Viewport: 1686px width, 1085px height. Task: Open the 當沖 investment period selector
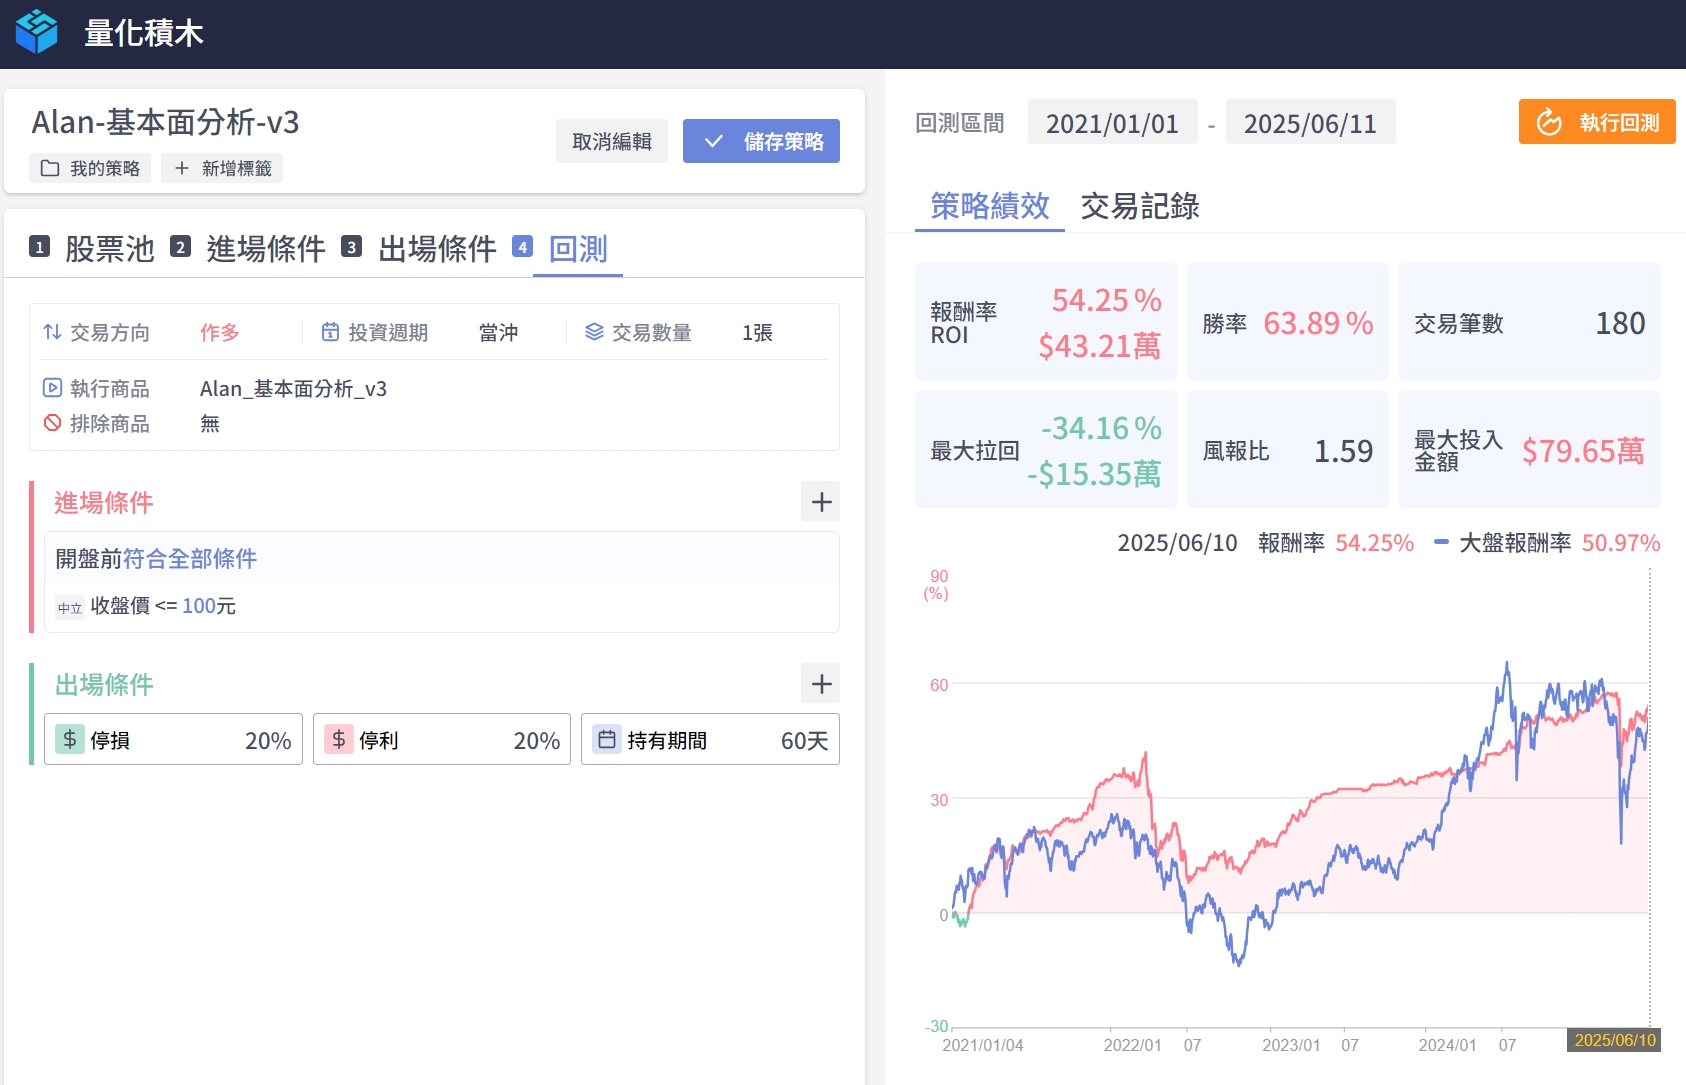[x=498, y=332]
